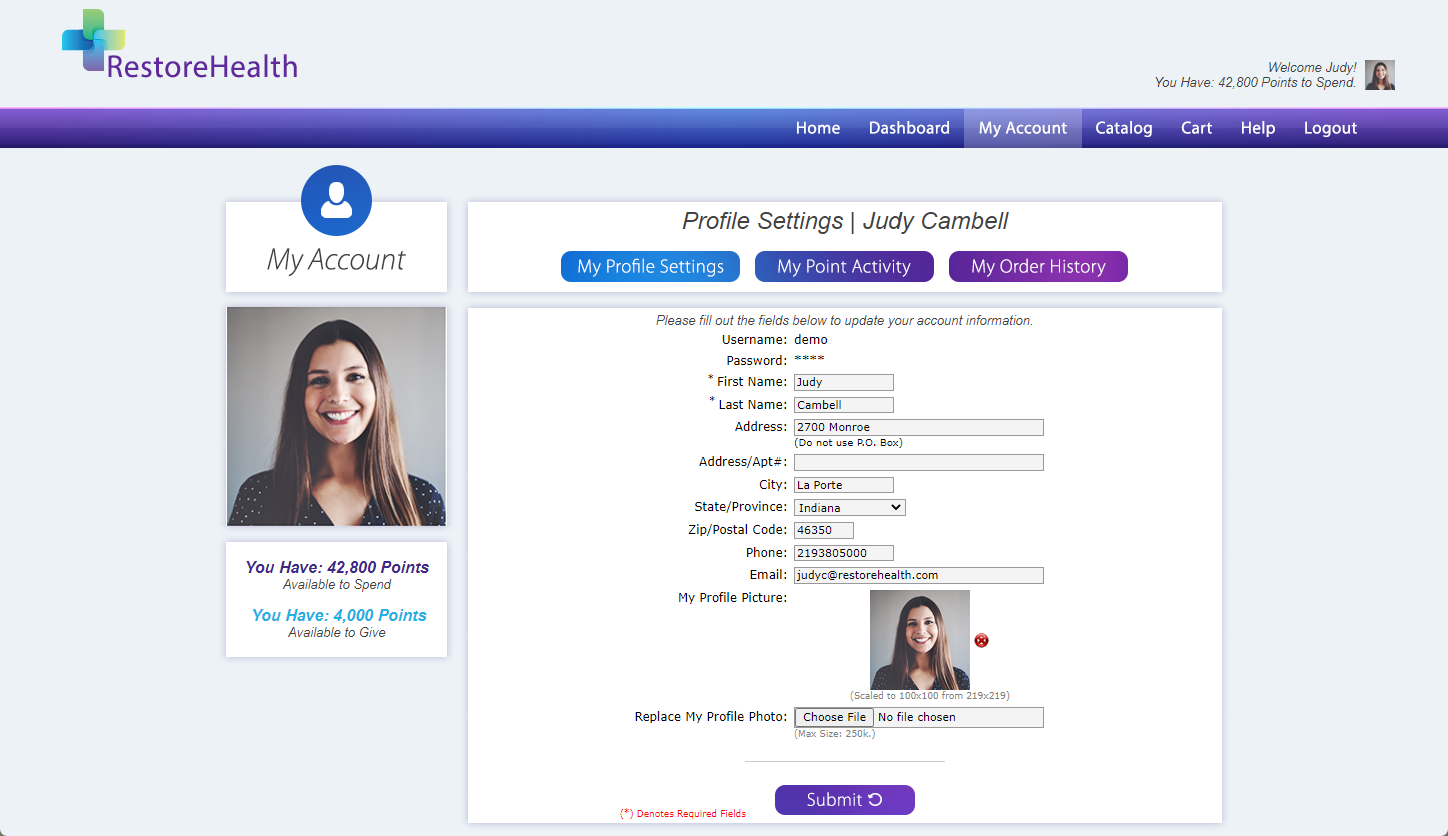The height and width of the screenshot is (836, 1448).
Task: Click the "(Do not use P.O. Box)" note
Action: point(849,443)
